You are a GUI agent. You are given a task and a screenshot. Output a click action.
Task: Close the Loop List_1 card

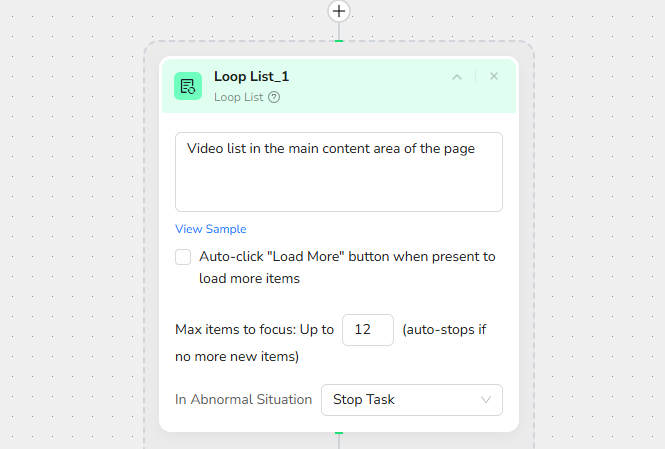click(x=493, y=76)
